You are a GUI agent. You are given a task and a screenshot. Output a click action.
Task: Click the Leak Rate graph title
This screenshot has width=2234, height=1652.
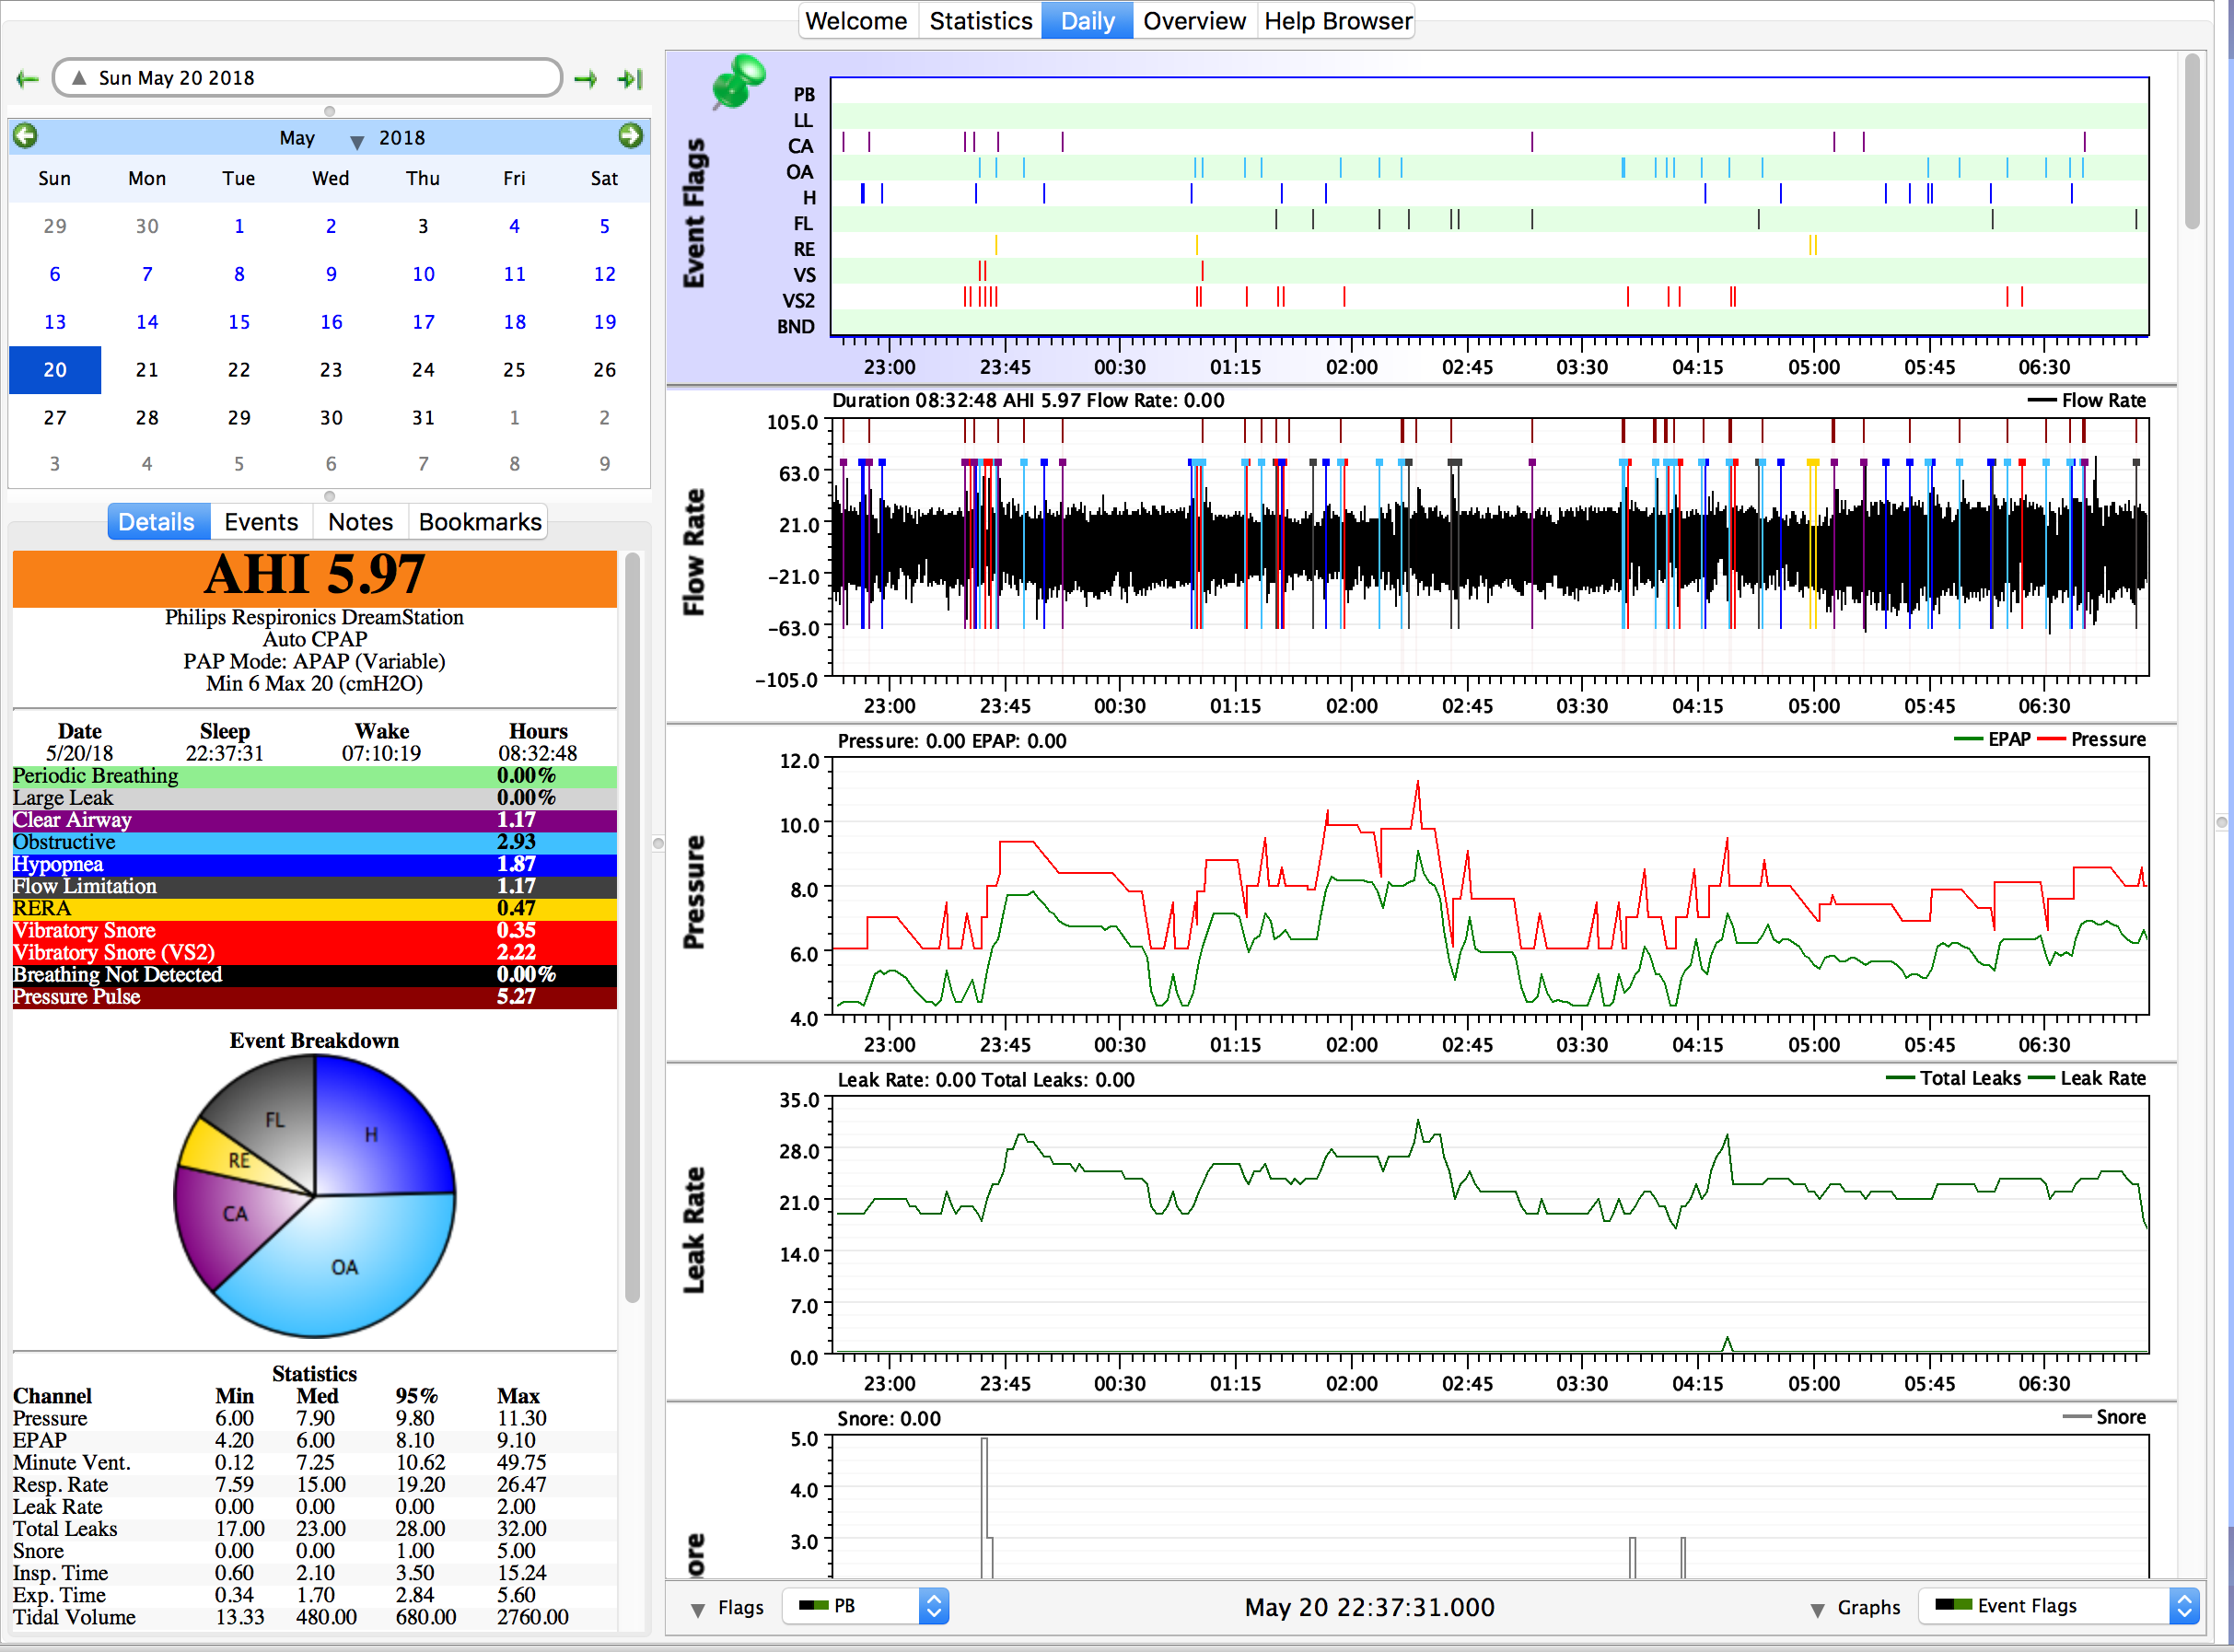coord(693,1229)
